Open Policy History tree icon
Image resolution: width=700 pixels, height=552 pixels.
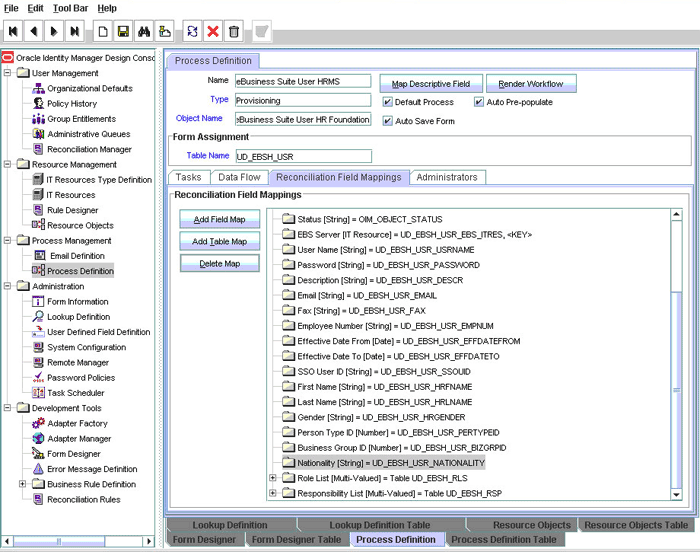pos(38,104)
